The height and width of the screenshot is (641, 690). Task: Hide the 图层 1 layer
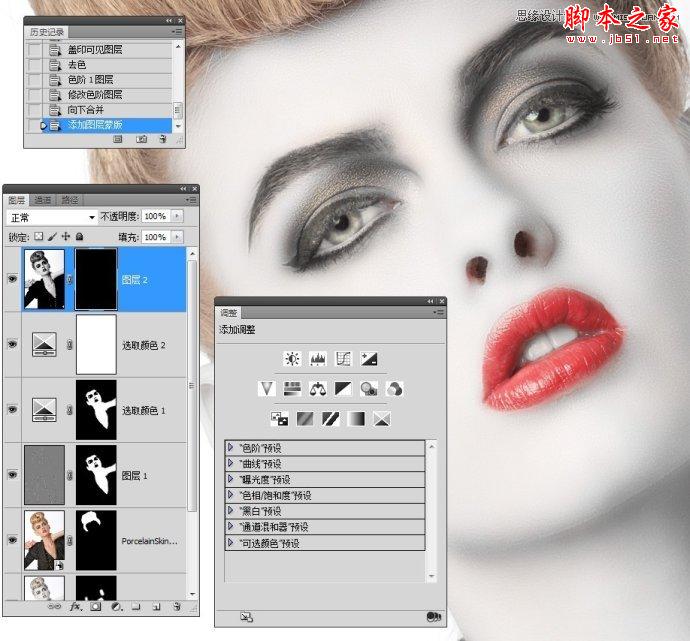(12, 475)
